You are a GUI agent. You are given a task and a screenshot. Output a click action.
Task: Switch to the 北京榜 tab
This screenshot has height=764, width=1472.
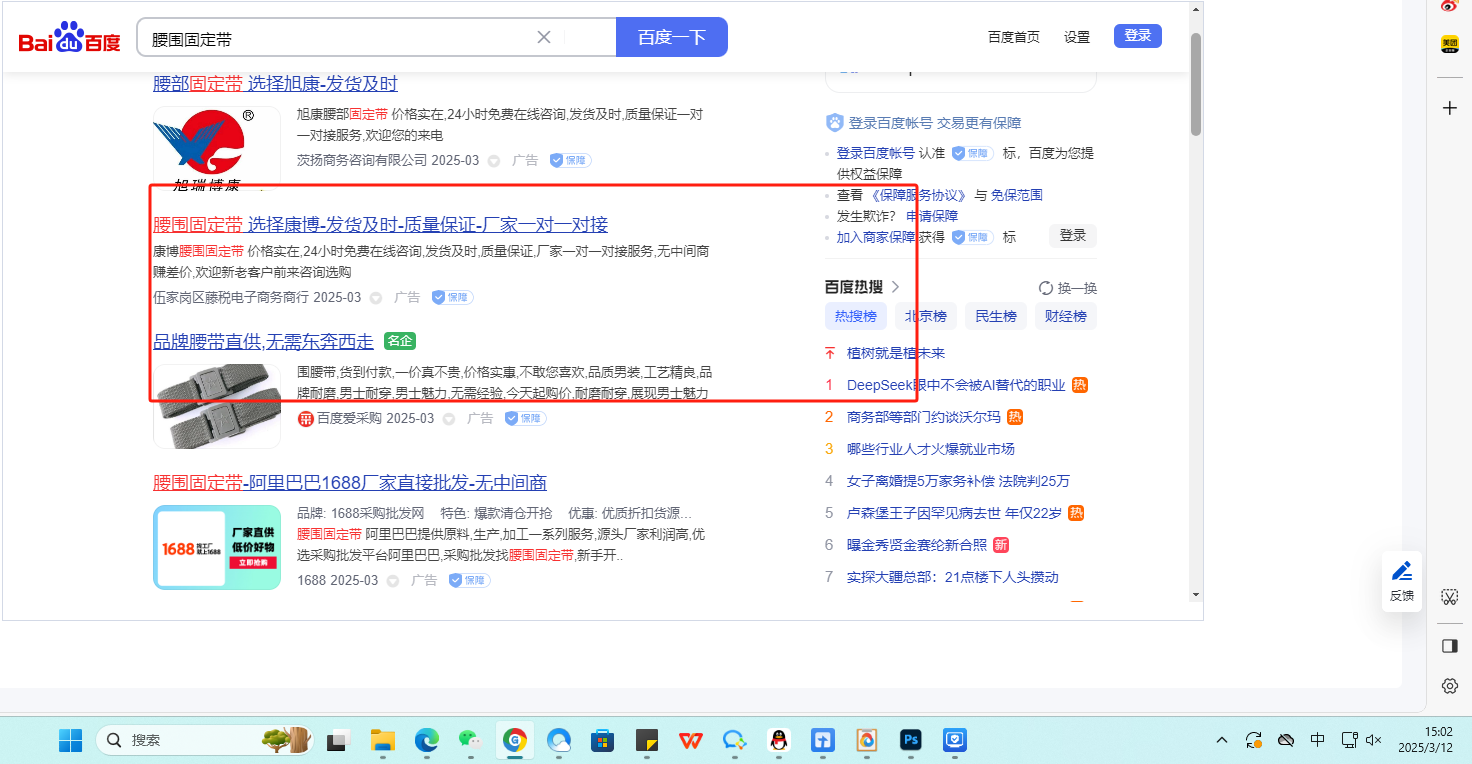coord(926,316)
